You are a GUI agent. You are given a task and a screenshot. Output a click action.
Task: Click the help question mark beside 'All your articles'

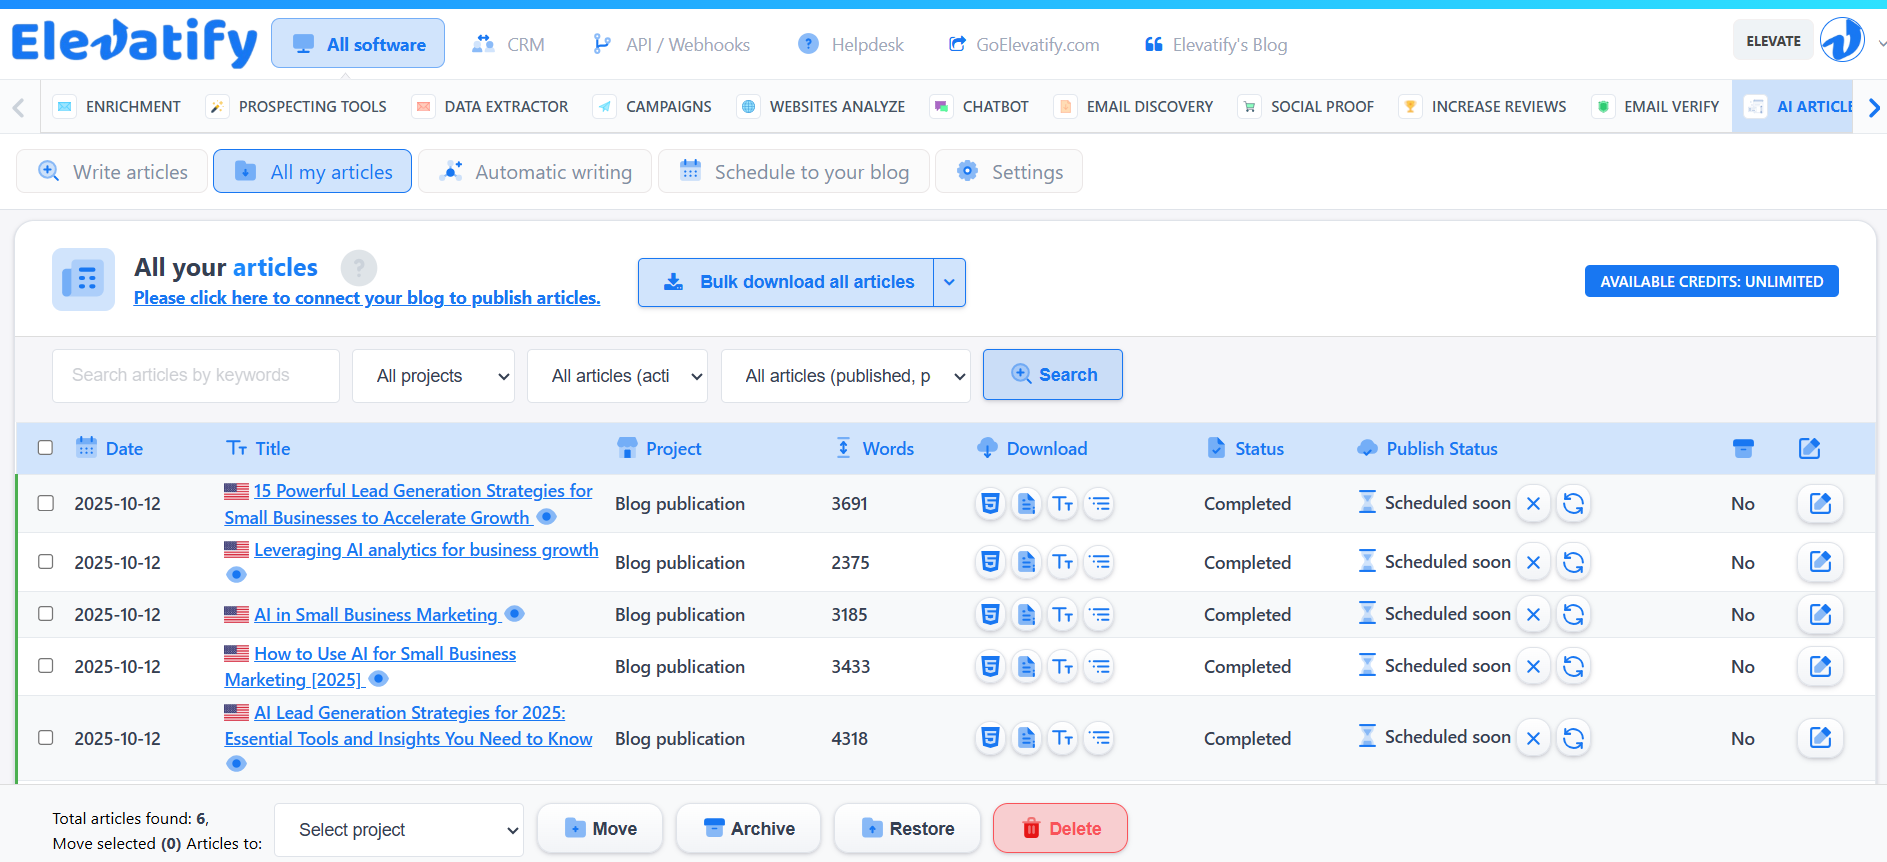pyautogui.click(x=359, y=268)
